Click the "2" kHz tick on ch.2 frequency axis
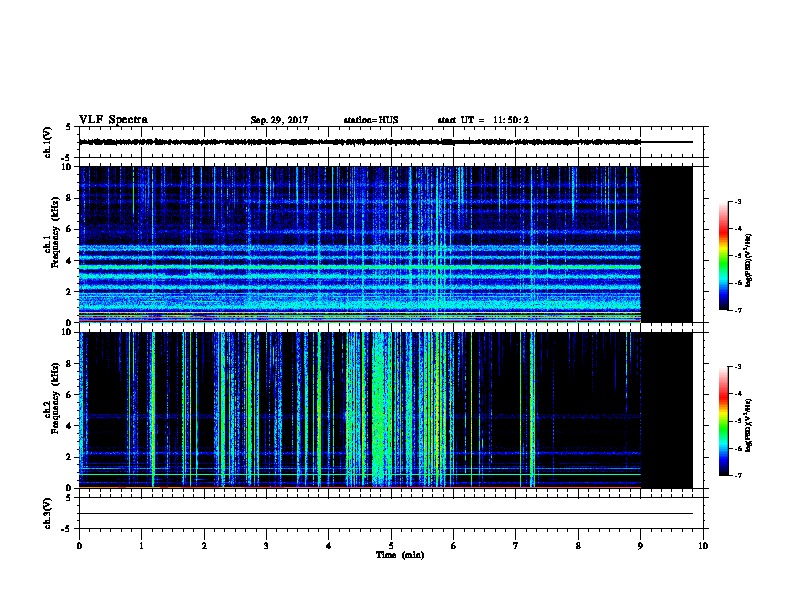Screen dimensions: 792x612 [71, 457]
